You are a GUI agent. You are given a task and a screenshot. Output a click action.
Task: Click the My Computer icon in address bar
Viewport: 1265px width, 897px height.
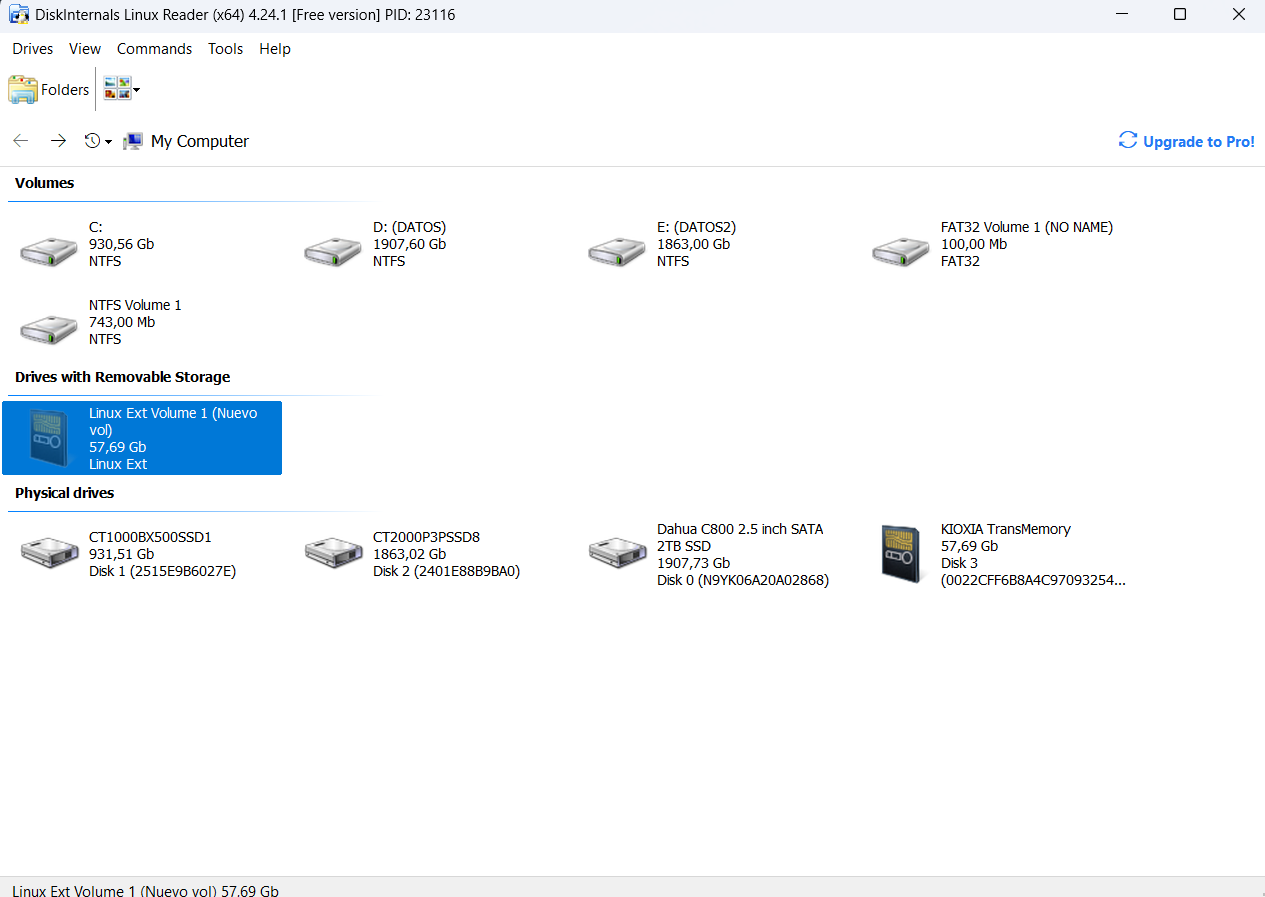tap(133, 141)
